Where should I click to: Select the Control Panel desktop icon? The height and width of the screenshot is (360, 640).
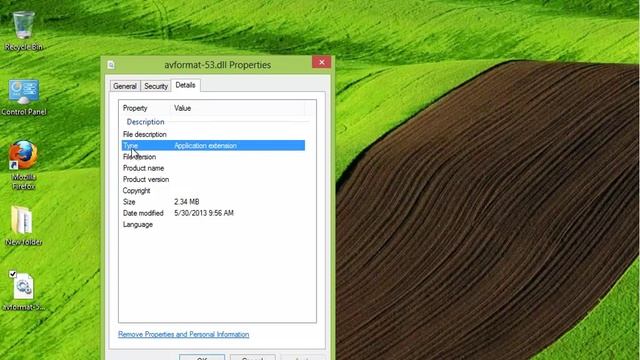click(x=23, y=97)
